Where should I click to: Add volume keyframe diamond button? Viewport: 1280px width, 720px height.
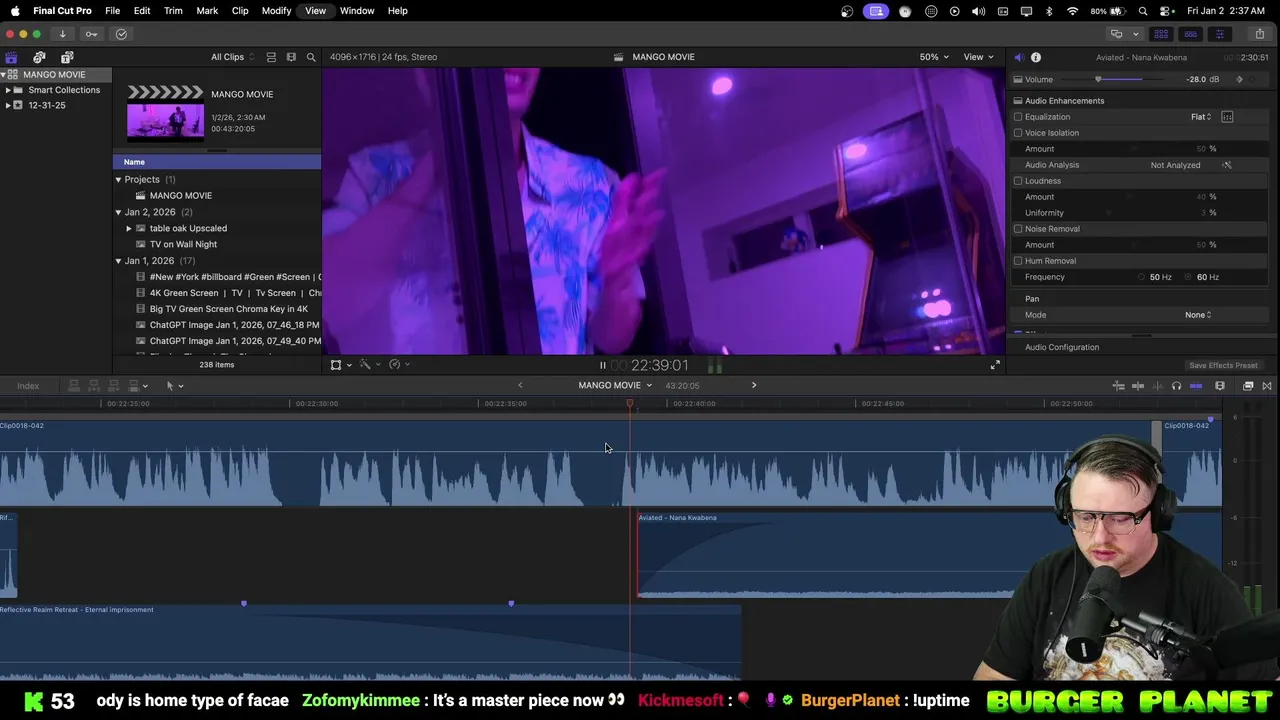[1239, 80]
